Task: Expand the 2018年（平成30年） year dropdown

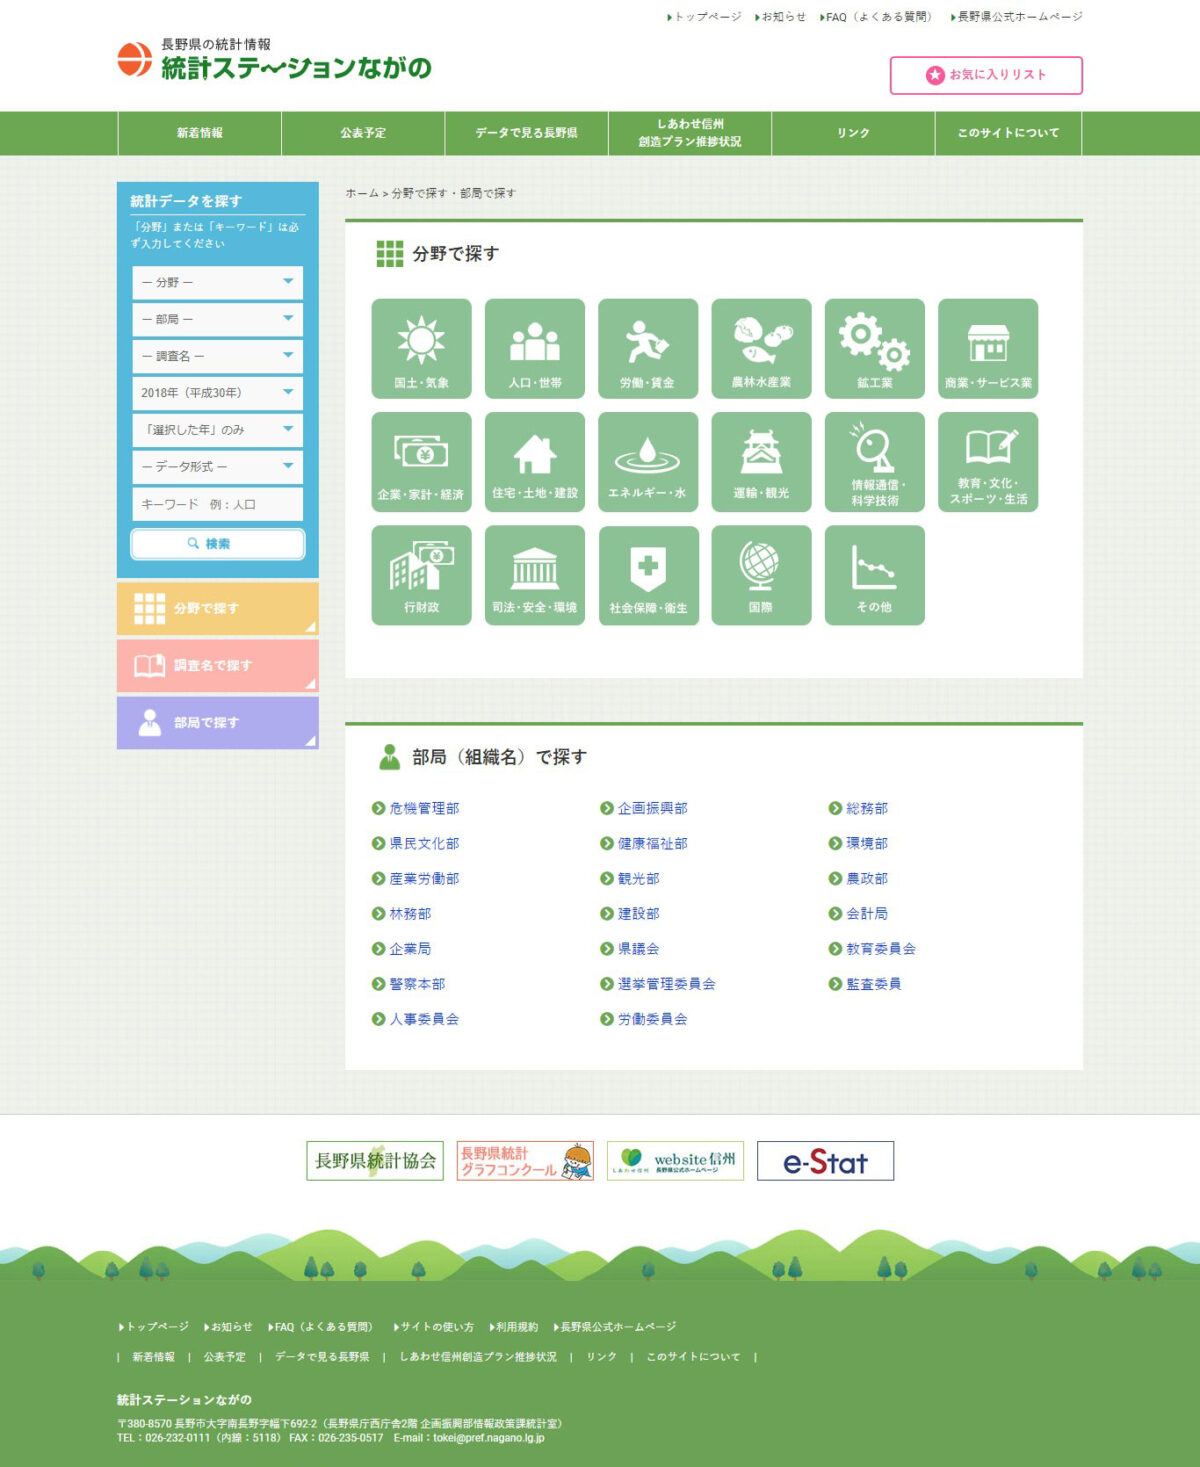Action: (x=217, y=393)
